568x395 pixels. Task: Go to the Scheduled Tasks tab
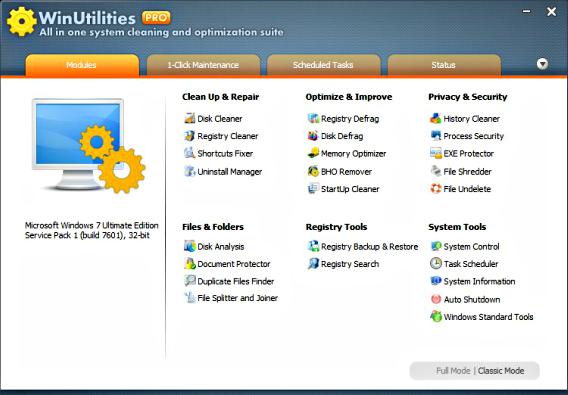(x=323, y=65)
